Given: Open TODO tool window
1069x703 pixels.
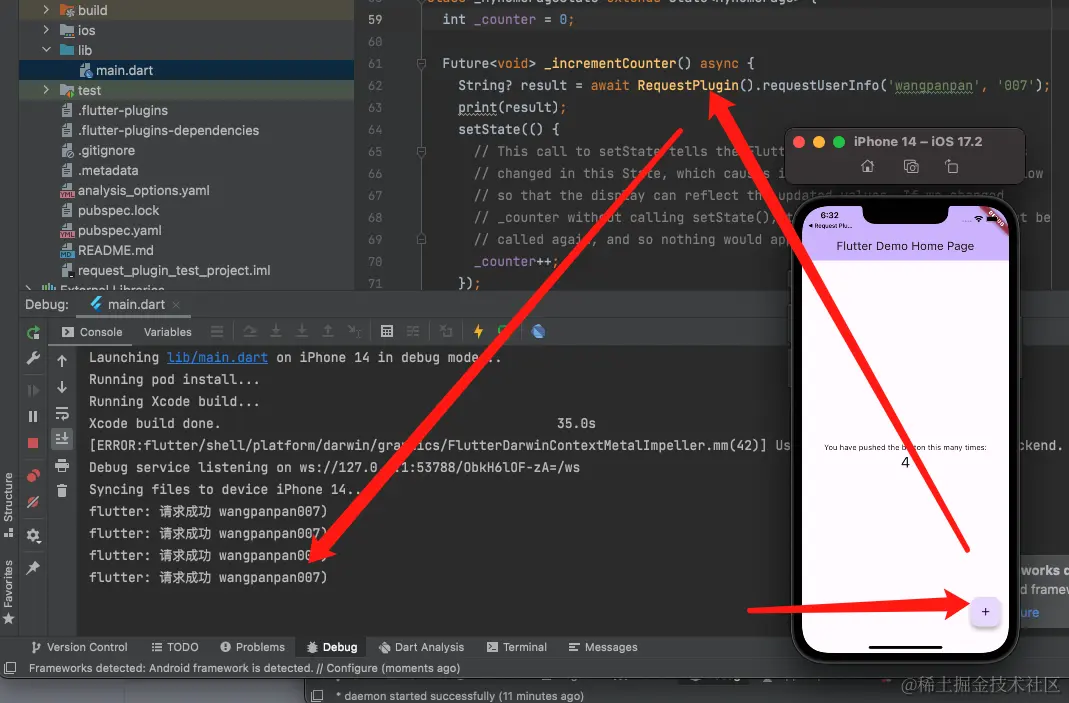Looking at the screenshot, I should pyautogui.click(x=175, y=647).
